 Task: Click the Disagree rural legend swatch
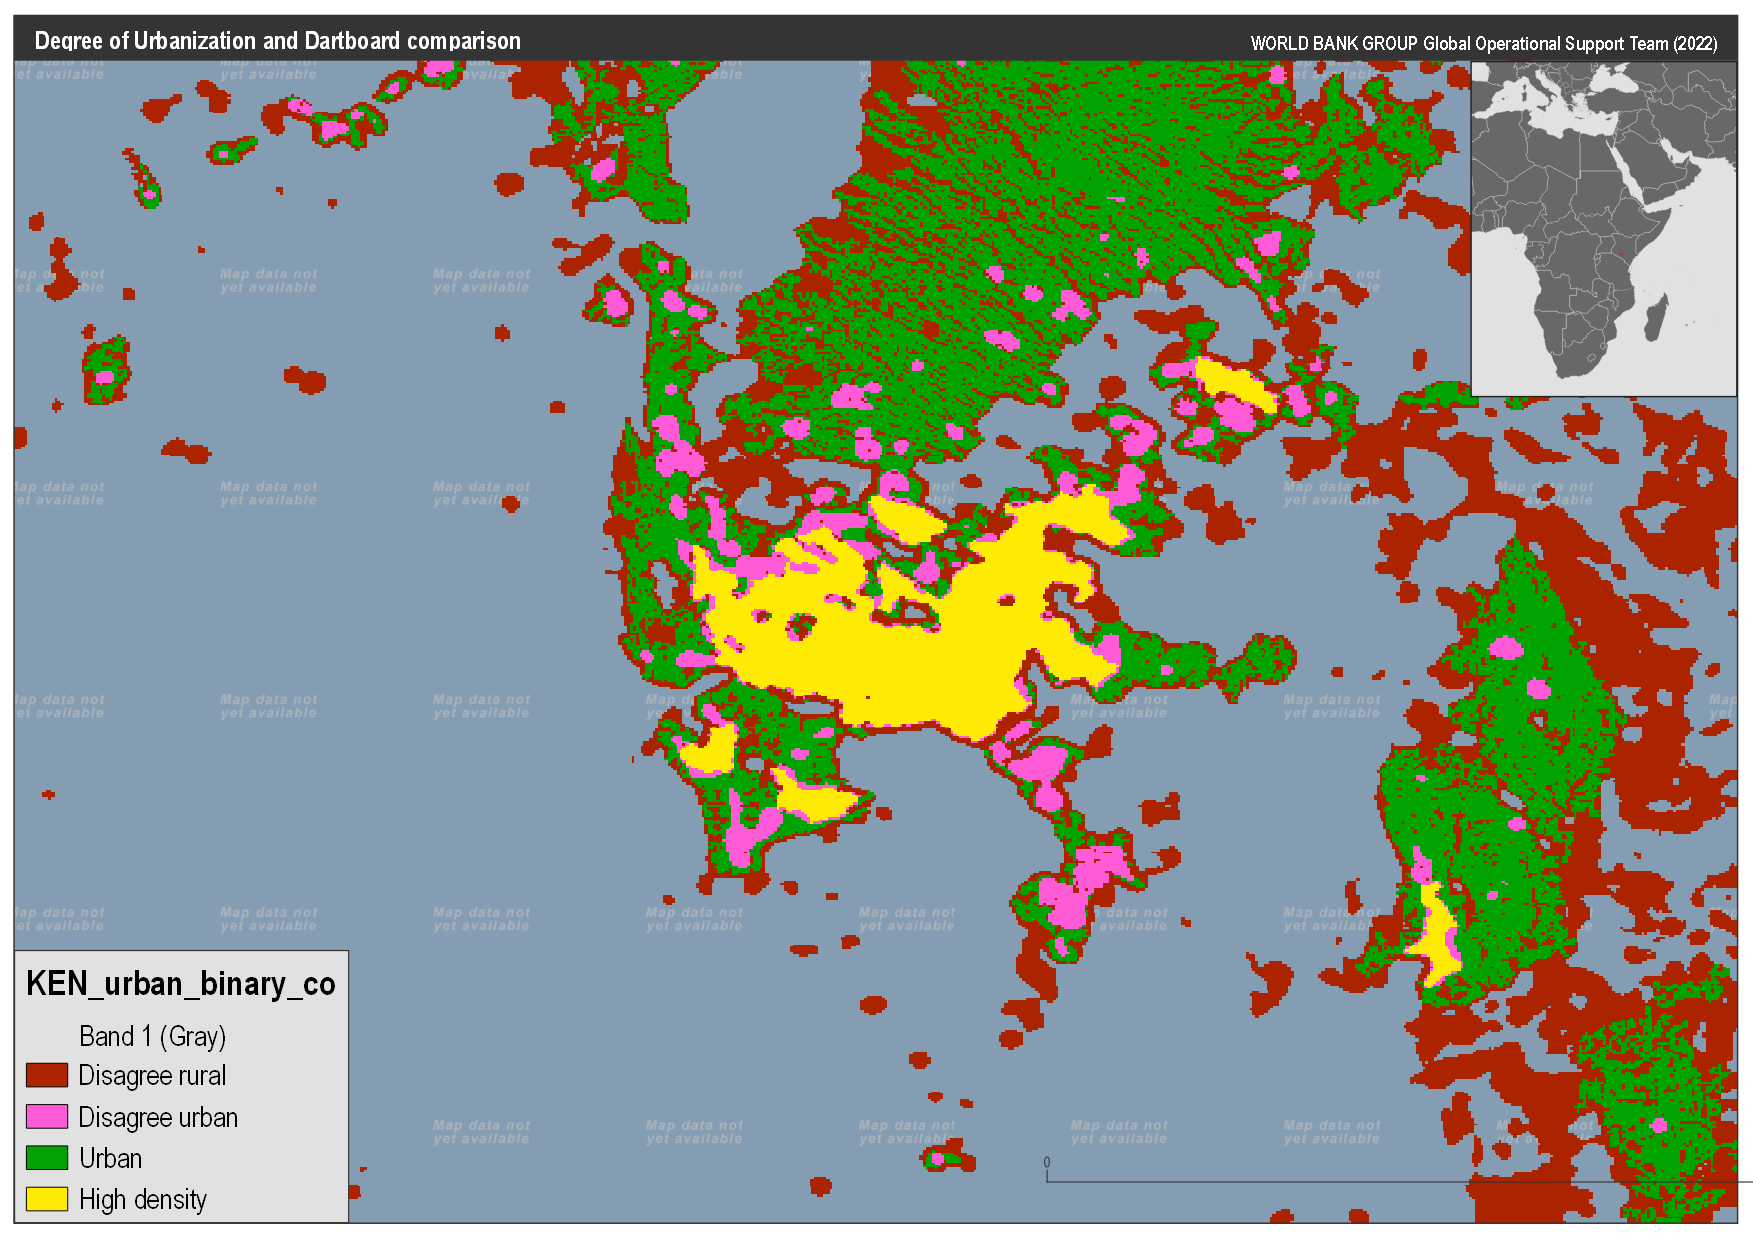click(x=45, y=1075)
